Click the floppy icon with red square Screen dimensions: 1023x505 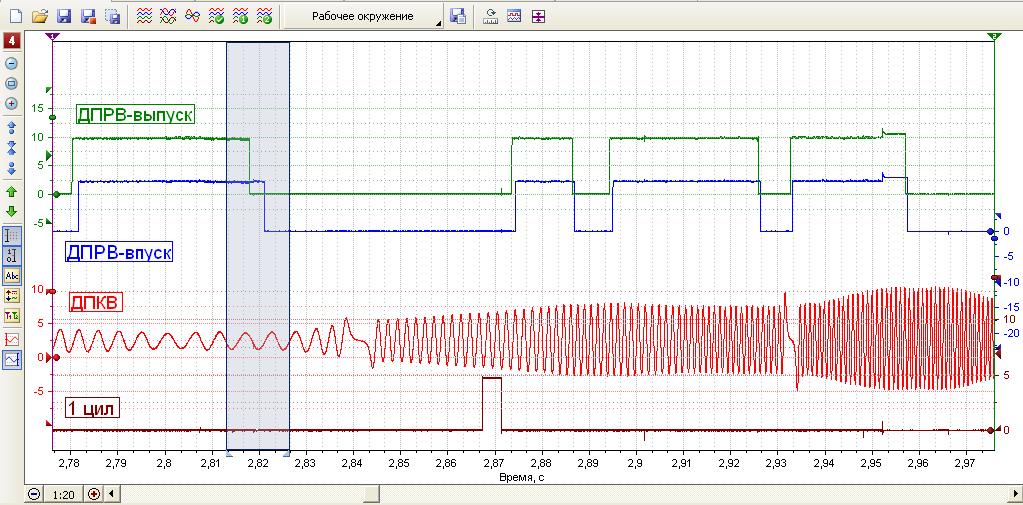(88, 16)
